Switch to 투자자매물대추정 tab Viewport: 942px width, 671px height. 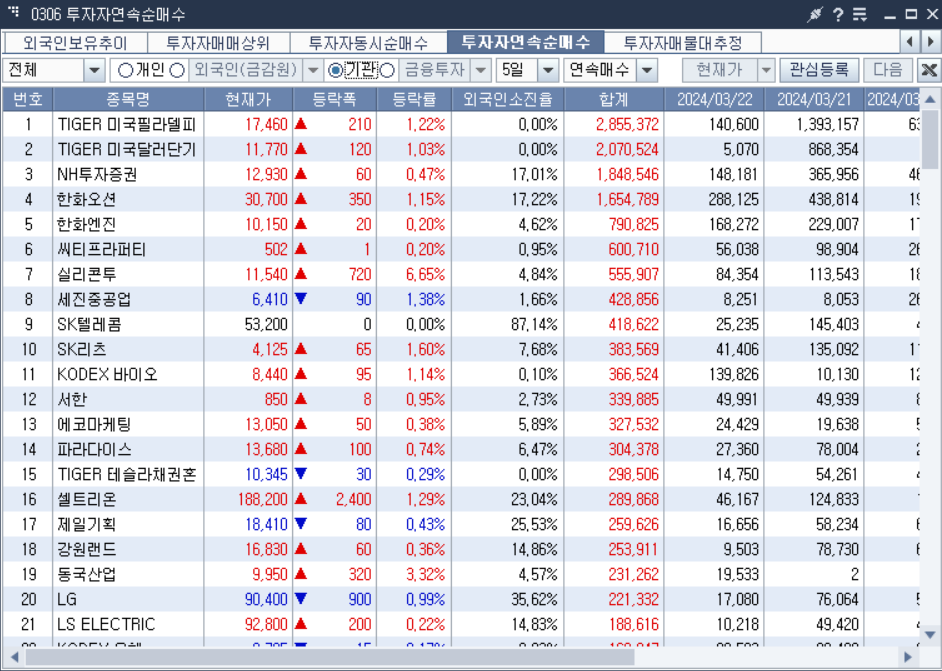pos(682,43)
